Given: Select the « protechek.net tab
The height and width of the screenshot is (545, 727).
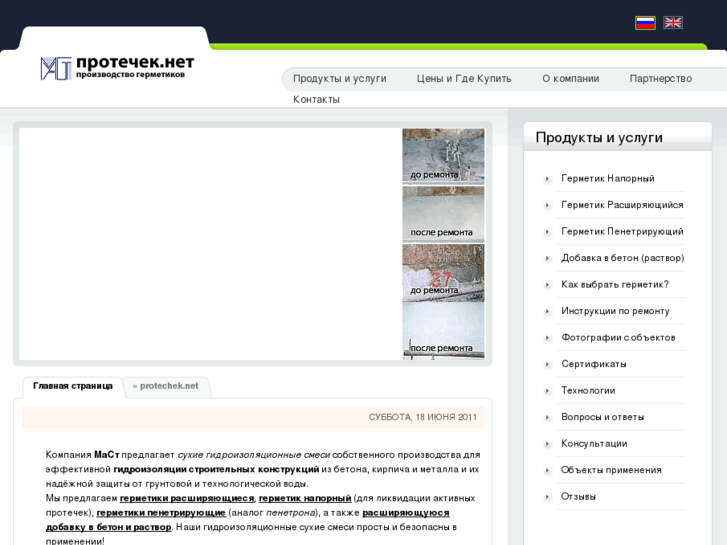Looking at the screenshot, I should click(166, 386).
